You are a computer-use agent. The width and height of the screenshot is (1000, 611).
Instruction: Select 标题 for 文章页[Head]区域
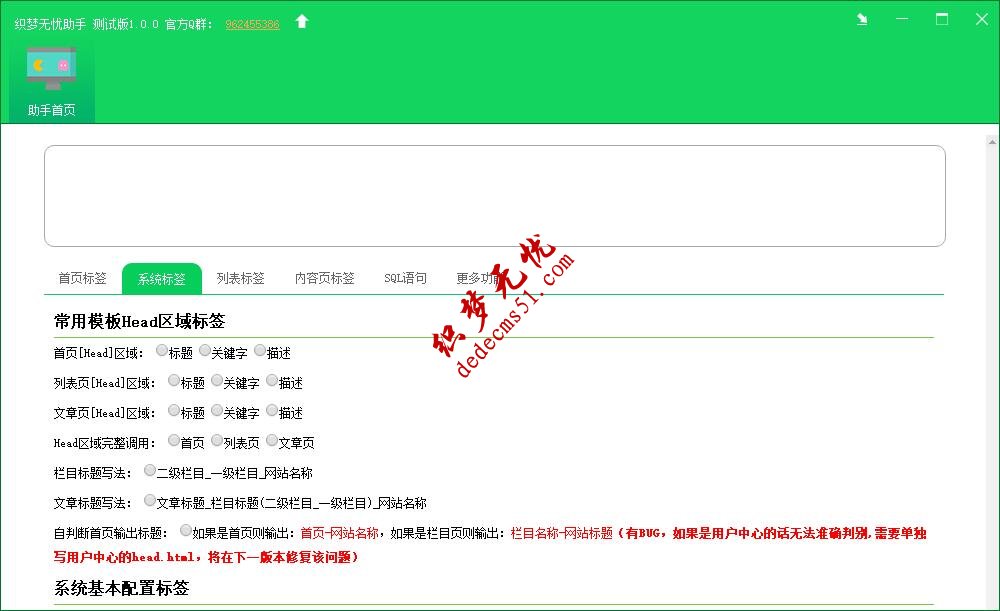point(174,411)
